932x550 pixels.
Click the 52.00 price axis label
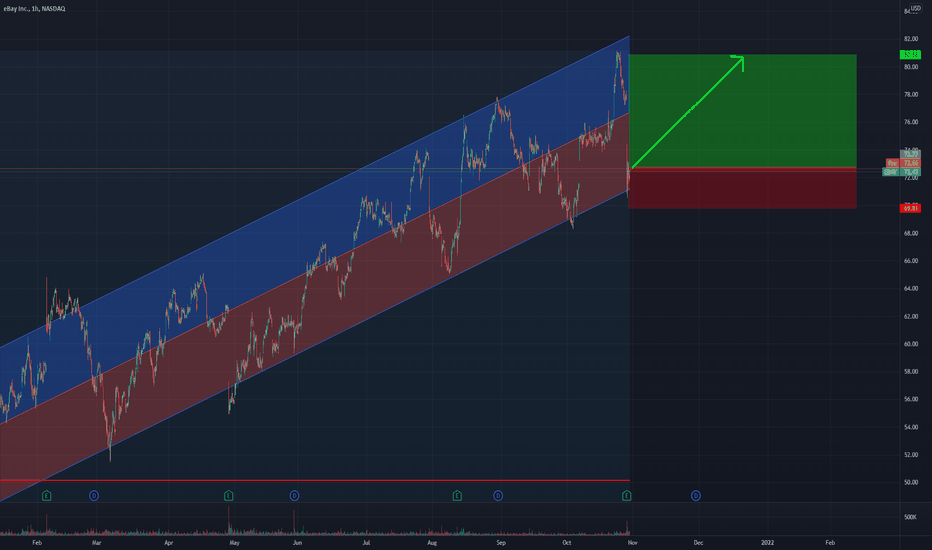point(911,455)
